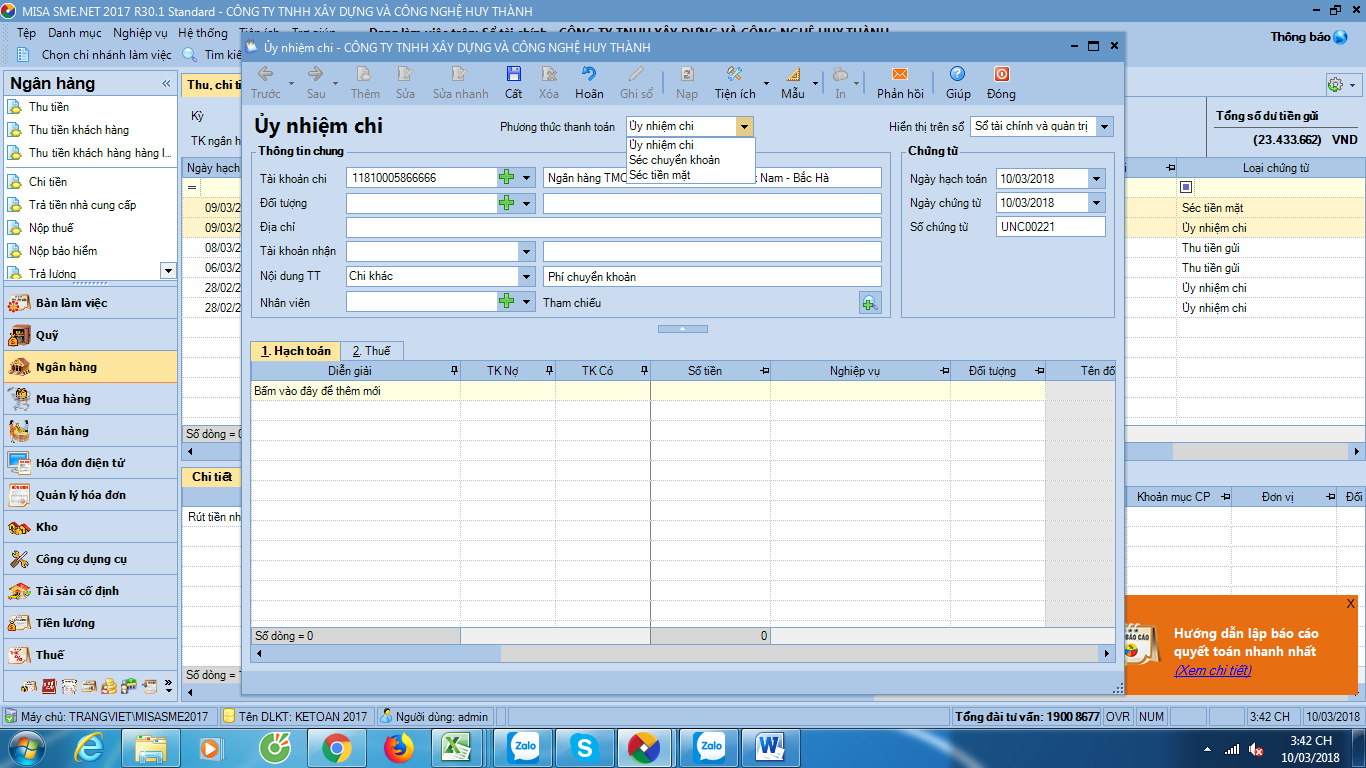The width and height of the screenshot is (1366, 768).
Task: Open the Tiền lương module
Action: (x=90, y=623)
